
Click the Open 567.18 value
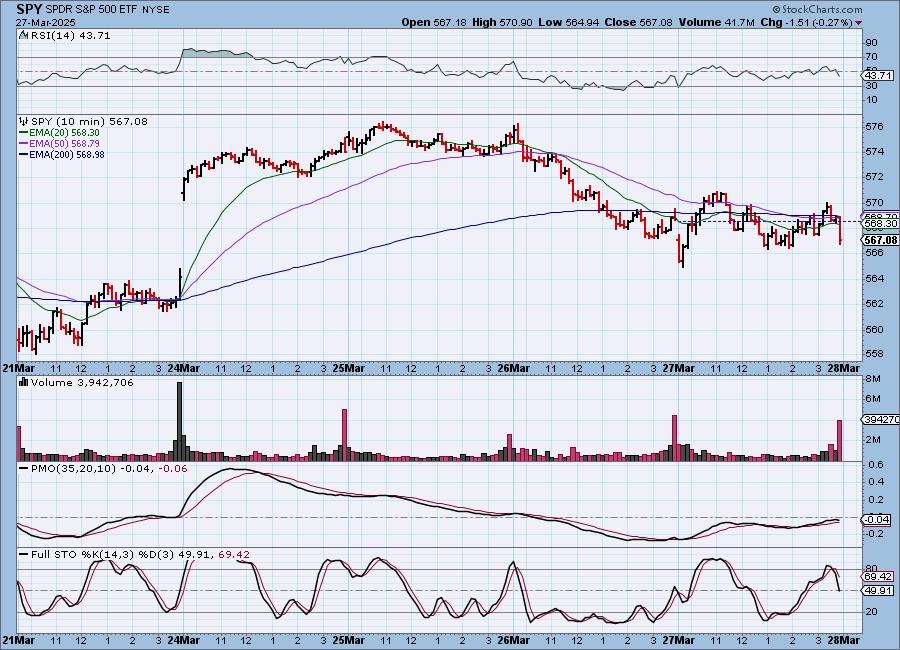pyautogui.click(x=434, y=22)
